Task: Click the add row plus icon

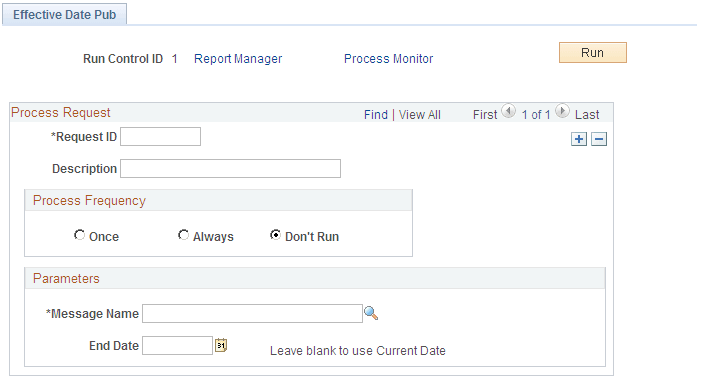Action: click(579, 139)
